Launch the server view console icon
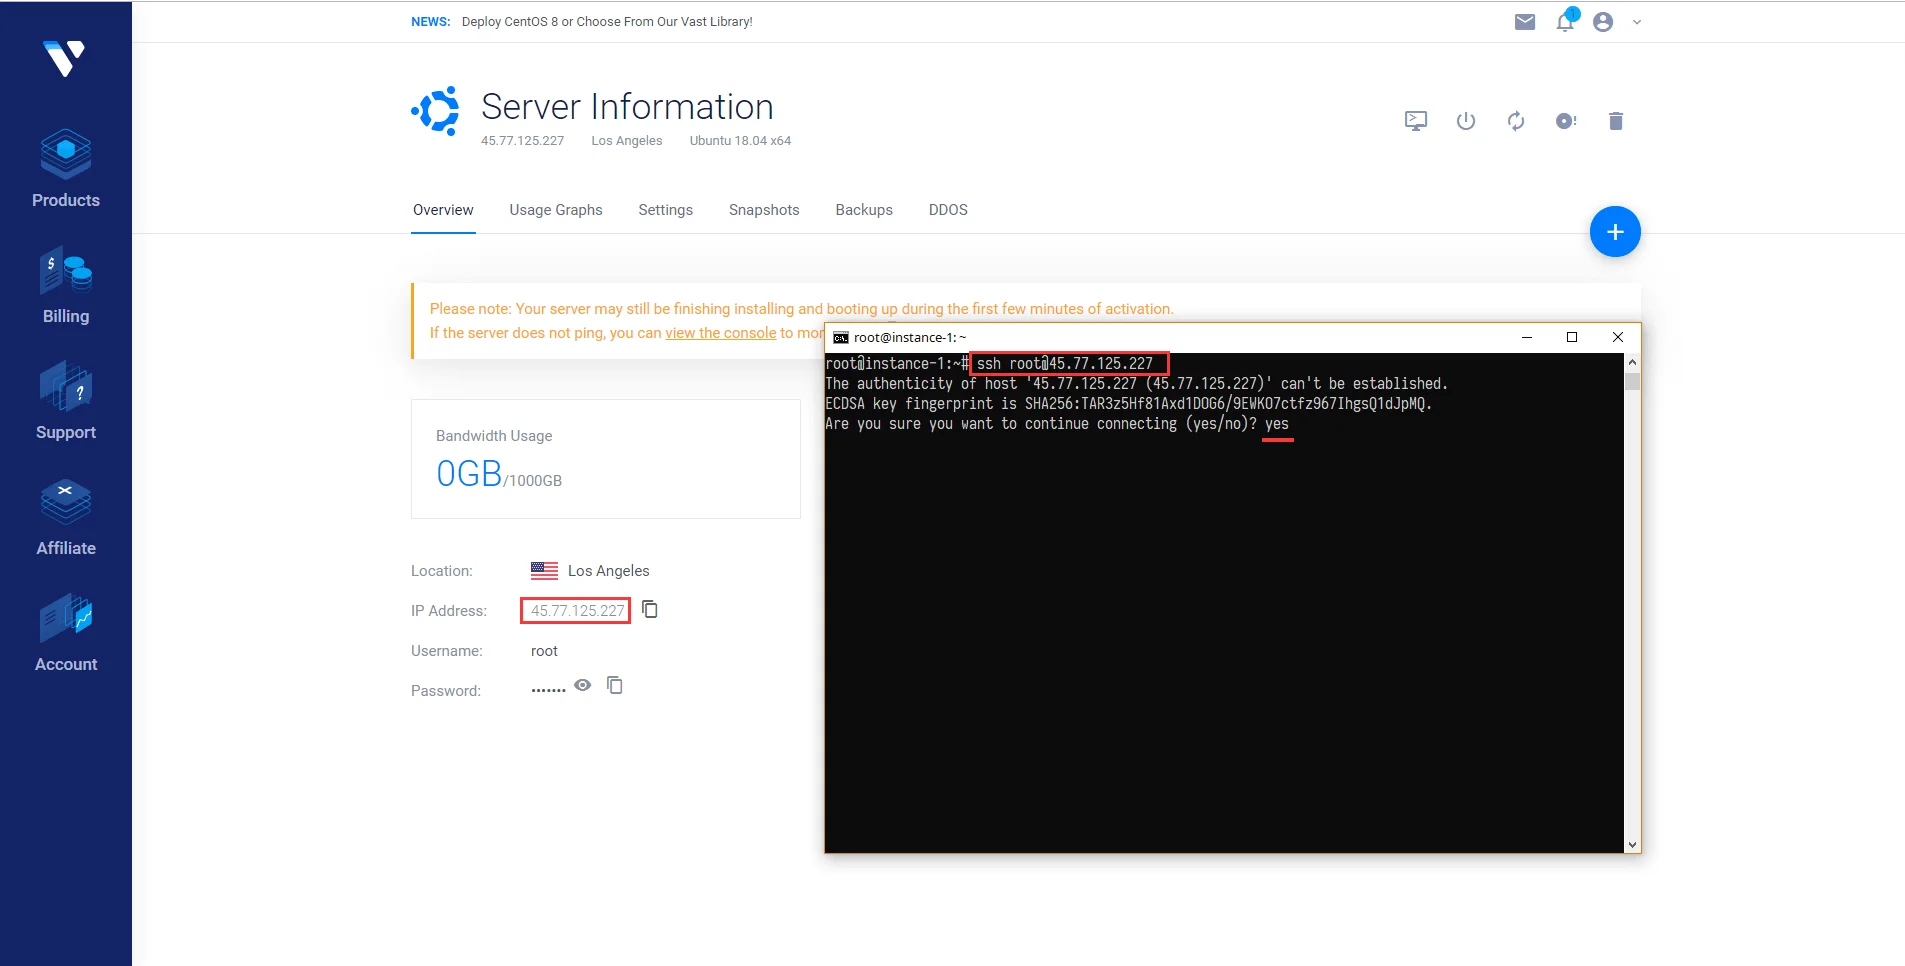Image resolution: width=1905 pixels, height=966 pixels. click(x=1416, y=121)
